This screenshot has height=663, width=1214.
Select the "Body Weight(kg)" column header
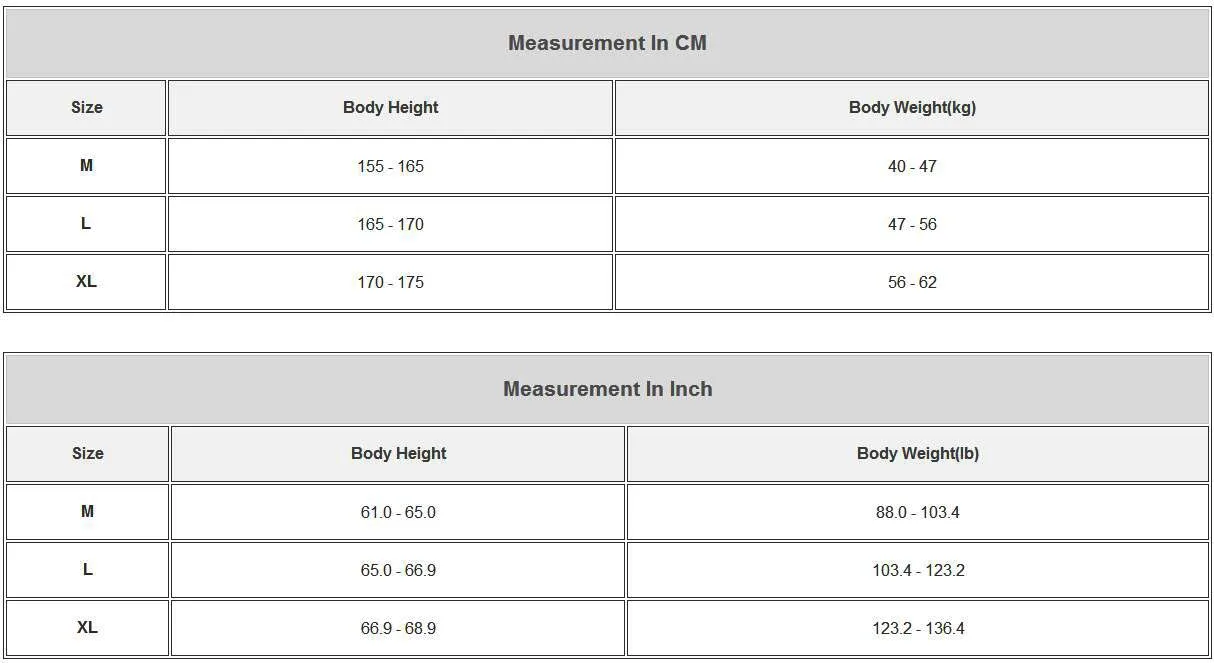[x=912, y=107]
